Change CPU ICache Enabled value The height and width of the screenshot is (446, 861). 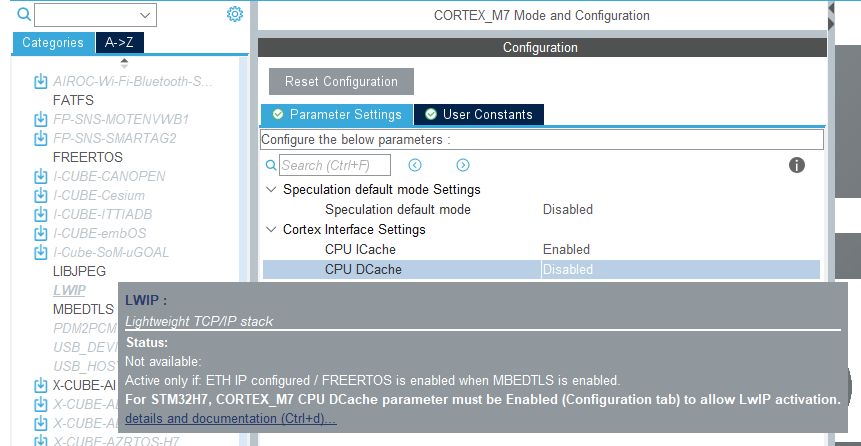(x=566, y=249)
